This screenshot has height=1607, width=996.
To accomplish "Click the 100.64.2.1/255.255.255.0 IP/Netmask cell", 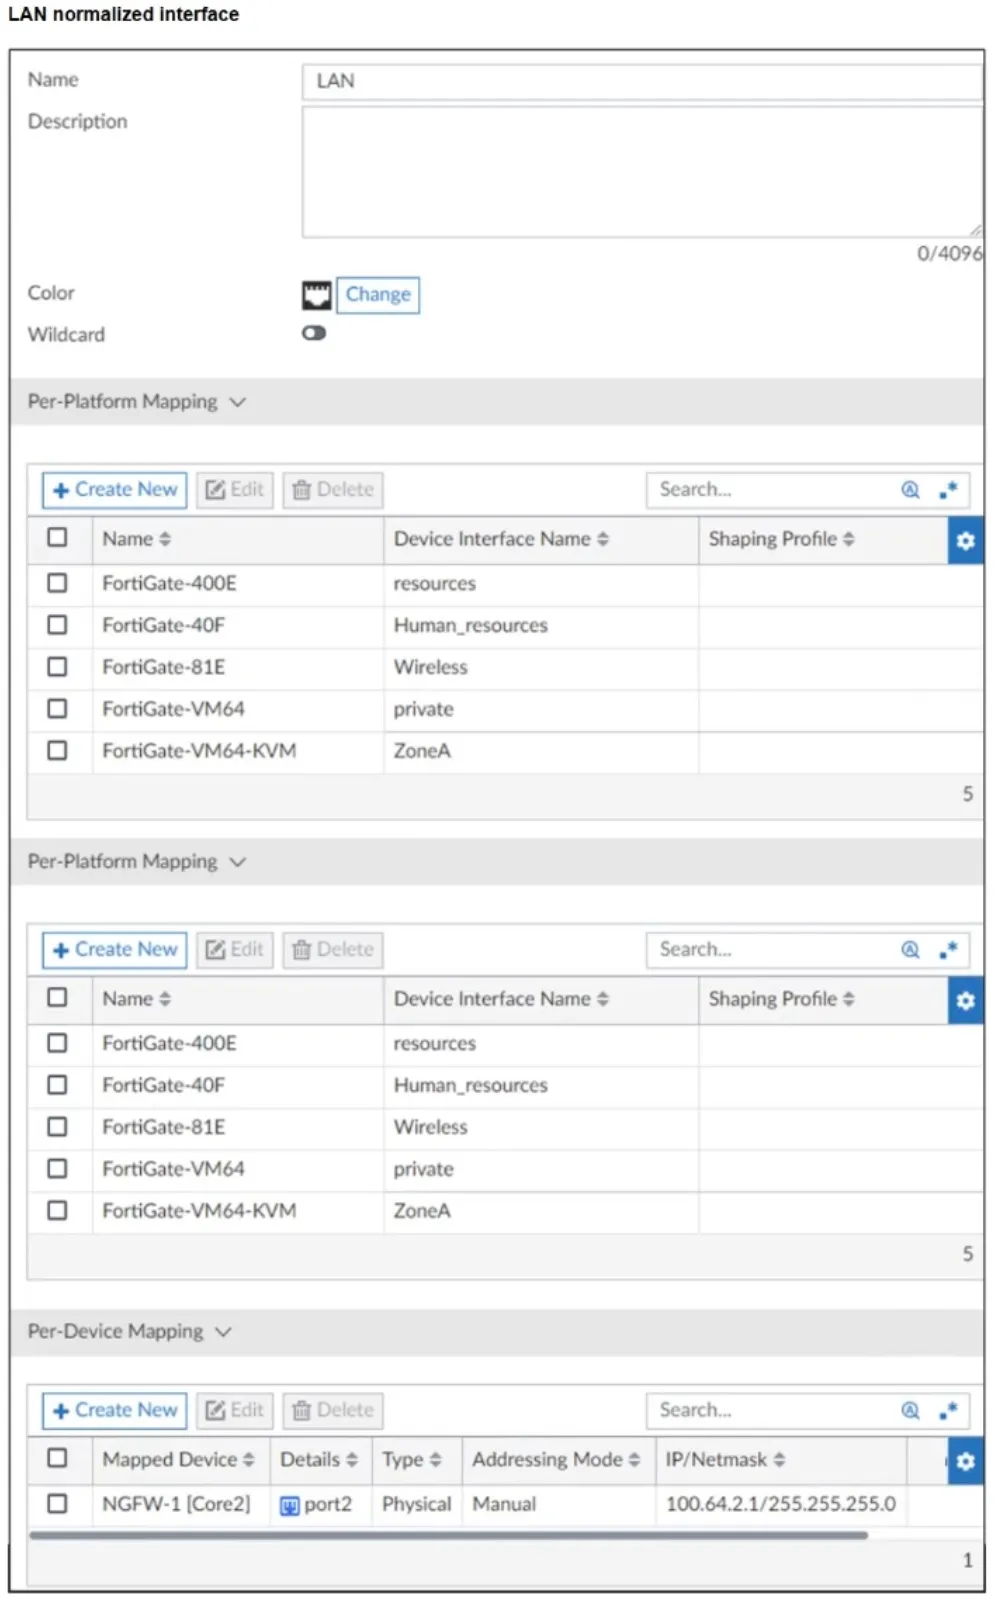I will [781, 1504].
